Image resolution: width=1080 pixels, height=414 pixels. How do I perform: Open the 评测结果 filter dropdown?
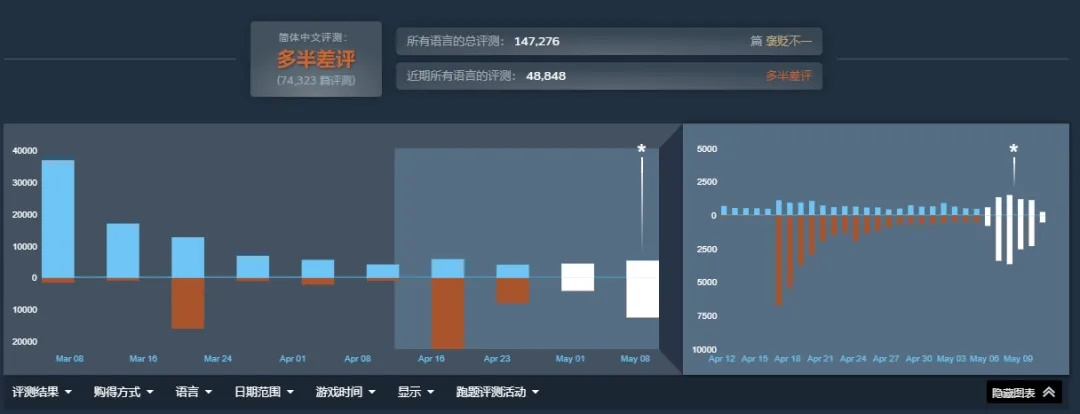[x=42, y=392]
